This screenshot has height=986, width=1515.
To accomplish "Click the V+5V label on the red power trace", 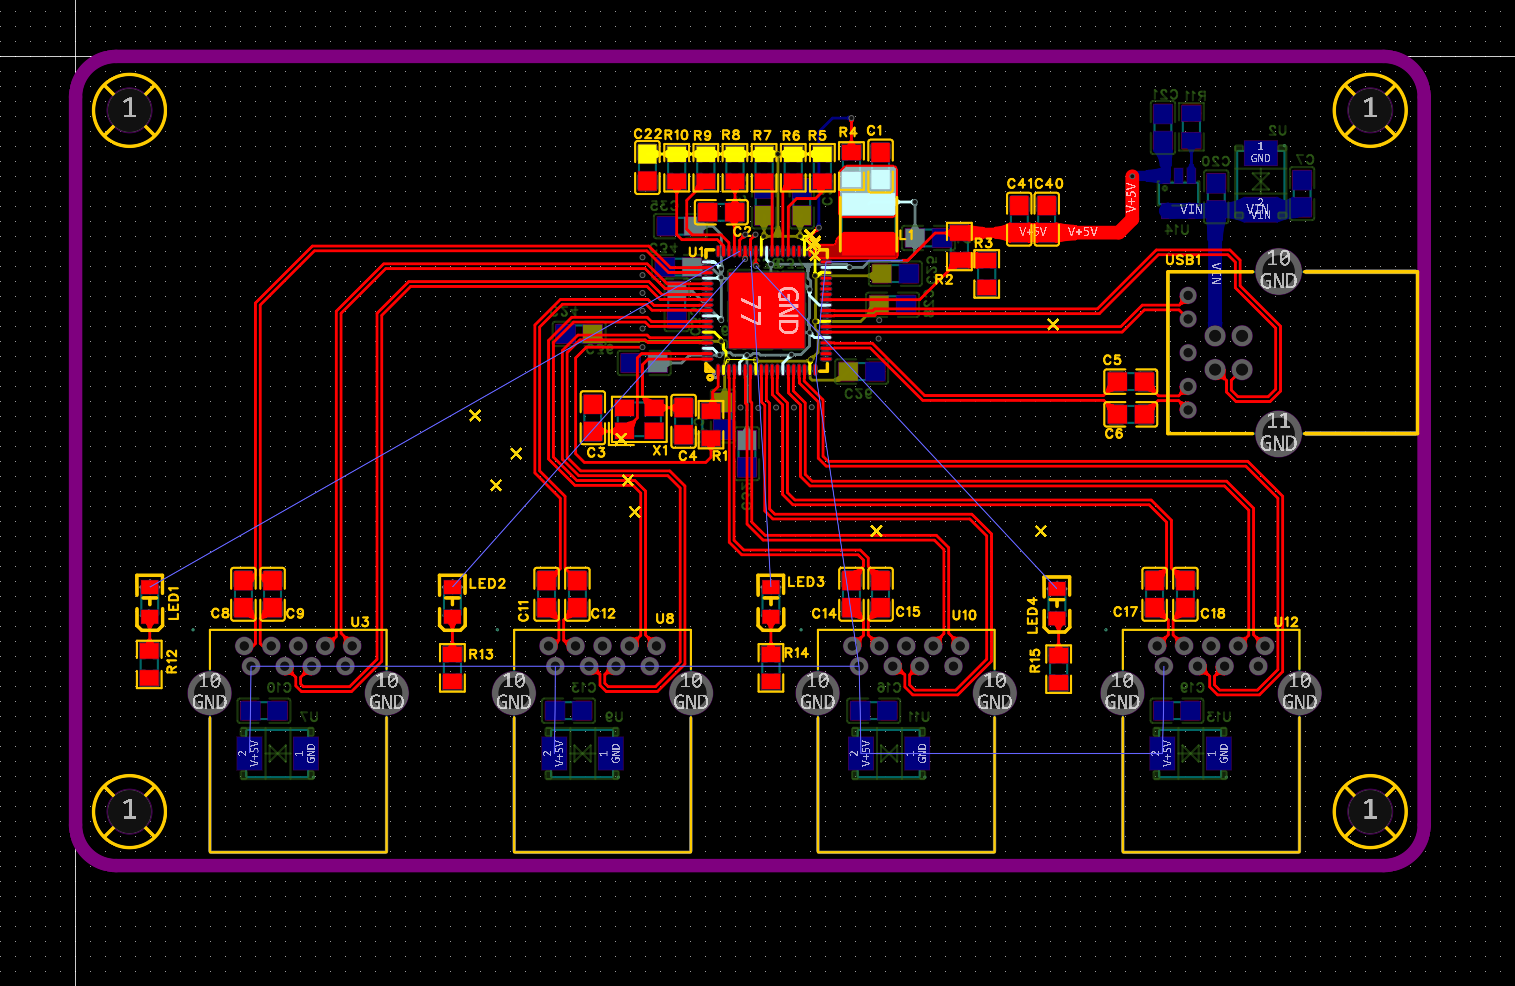I will tap(1082, 232).
